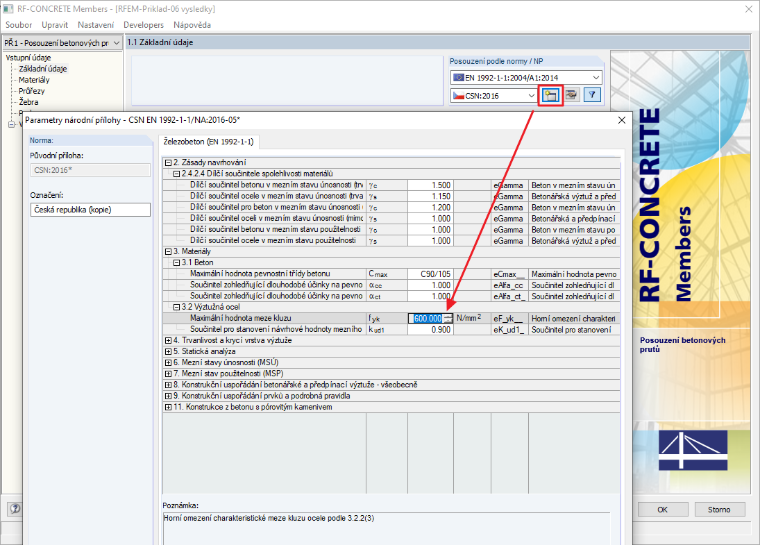Expand section 9. Konstrukční uspořádání prvků
Viewport: 760px width, 545px height.
click(x=168, y=397)
